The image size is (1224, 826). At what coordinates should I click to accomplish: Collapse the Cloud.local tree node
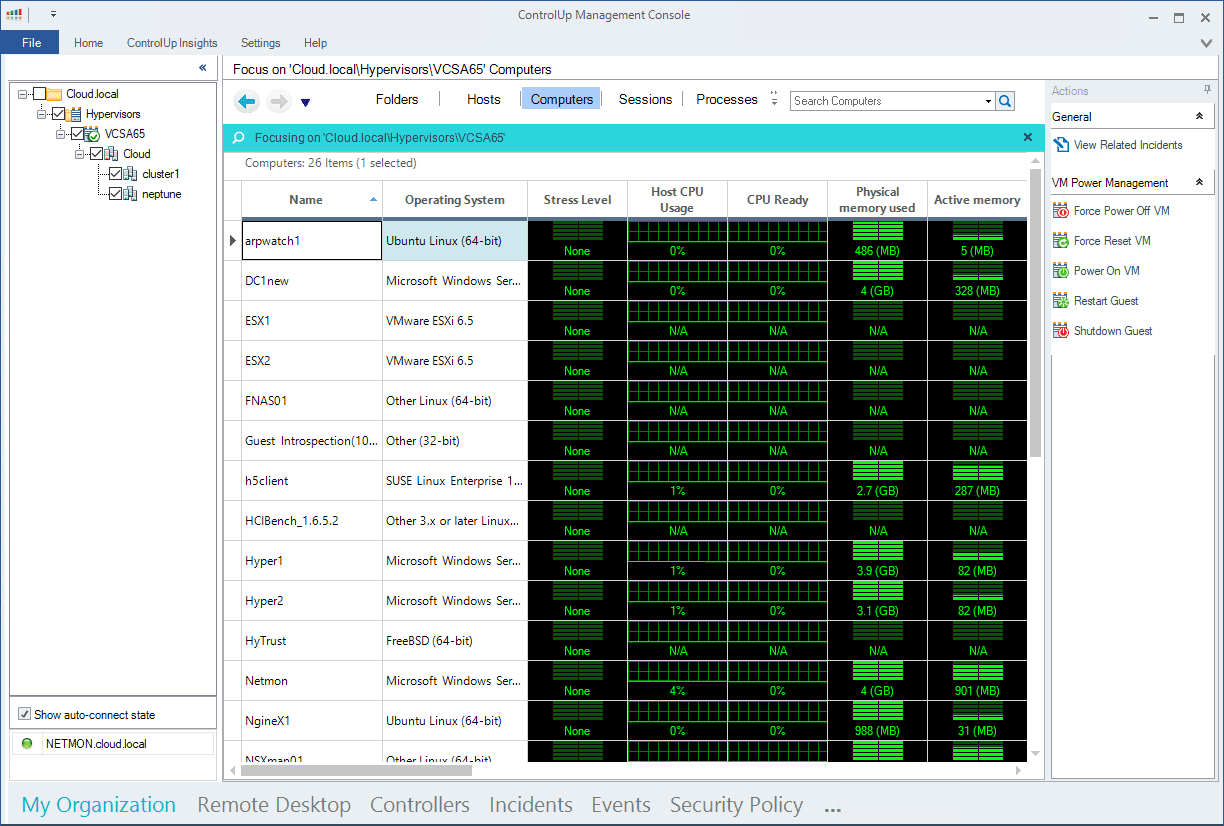coord(22,94)
